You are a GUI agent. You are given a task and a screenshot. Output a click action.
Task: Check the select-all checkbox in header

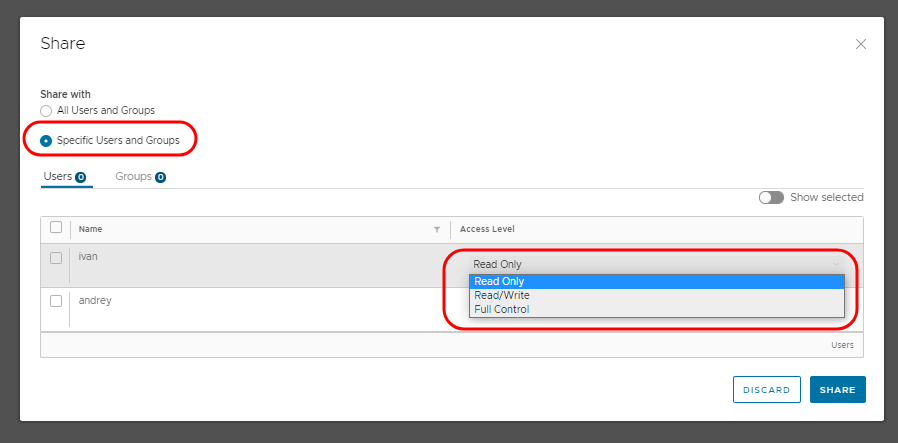[56, 228]
